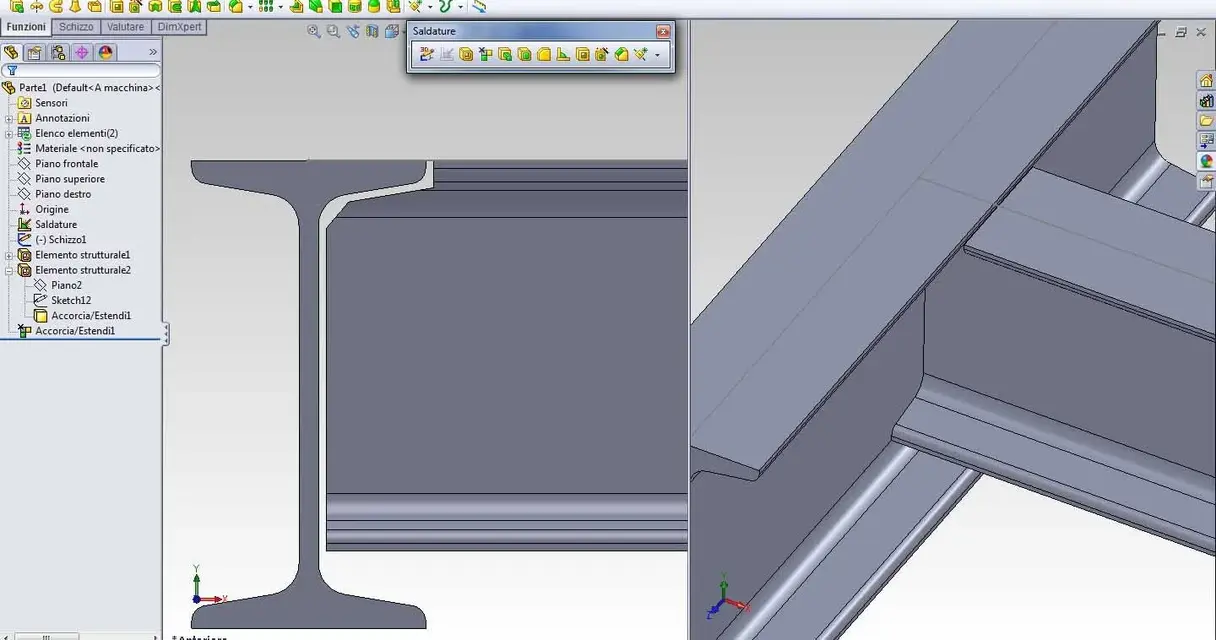Select Elemento strutturale1 feature
The width and height of the screenshot is (1216, 640).
[83, 255]
